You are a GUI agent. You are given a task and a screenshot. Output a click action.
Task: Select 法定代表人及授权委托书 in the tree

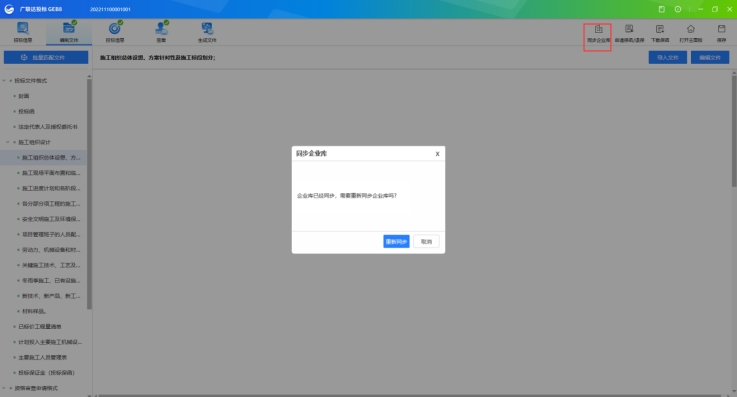point(48,127)
